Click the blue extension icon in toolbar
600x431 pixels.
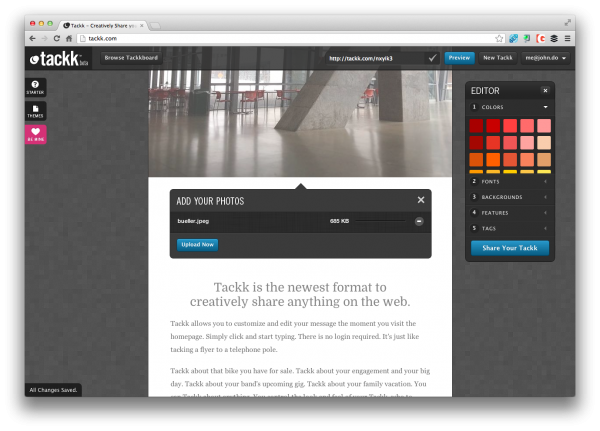point(514,38)
